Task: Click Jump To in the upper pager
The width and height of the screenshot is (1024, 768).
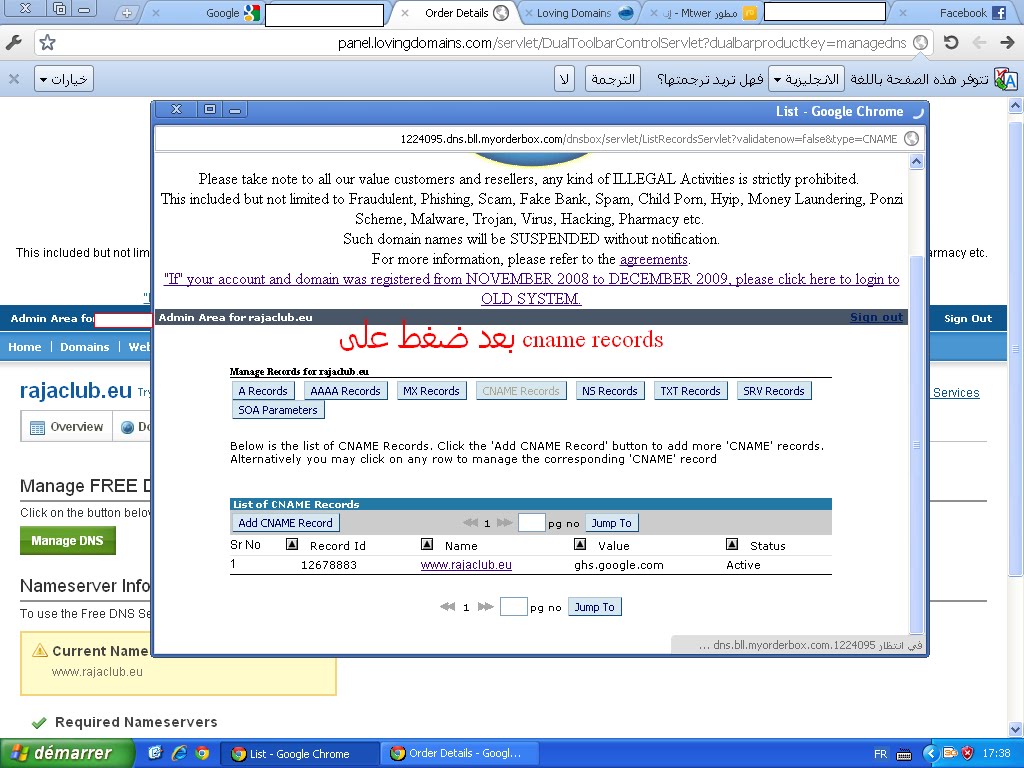Action: [611, 522]
